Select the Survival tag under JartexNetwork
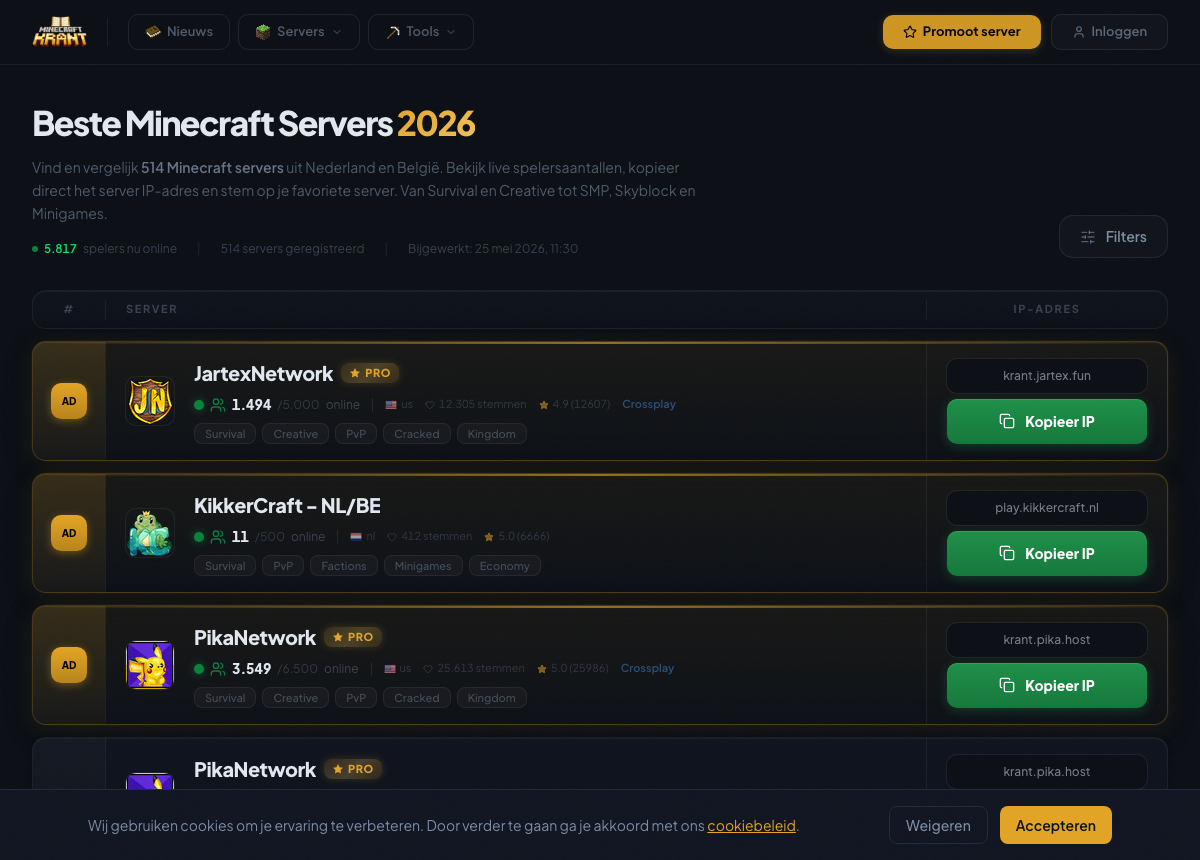This screenshot has width=1200, height=860. click(225, 434)
